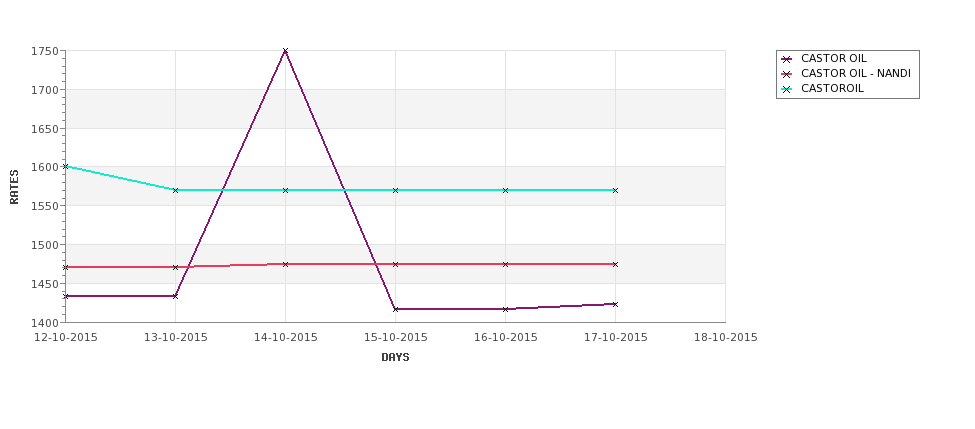
Task: Click the 1600 y-axis tick label
Action: [45, 167]
